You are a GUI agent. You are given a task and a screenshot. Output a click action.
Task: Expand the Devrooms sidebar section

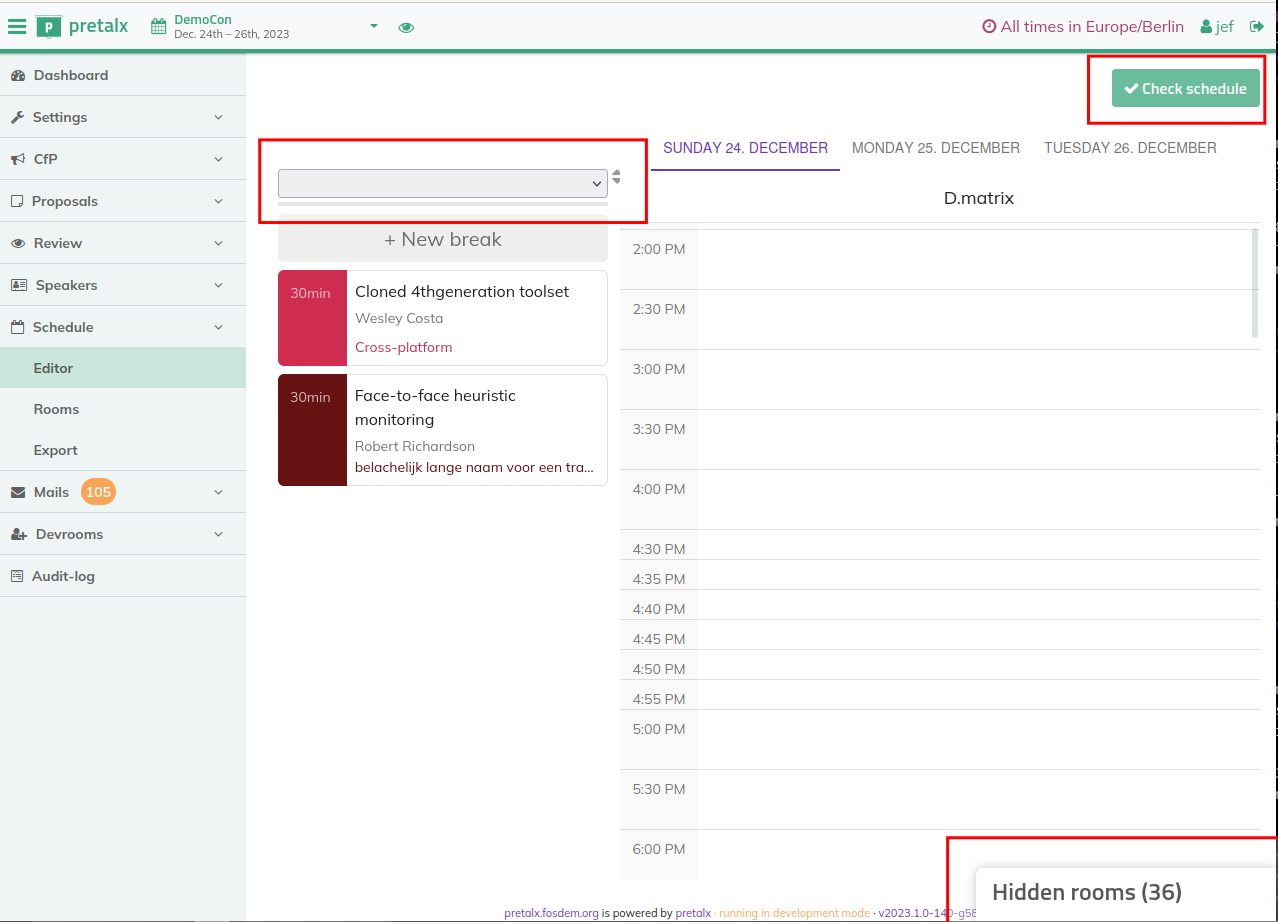[69, 534]
